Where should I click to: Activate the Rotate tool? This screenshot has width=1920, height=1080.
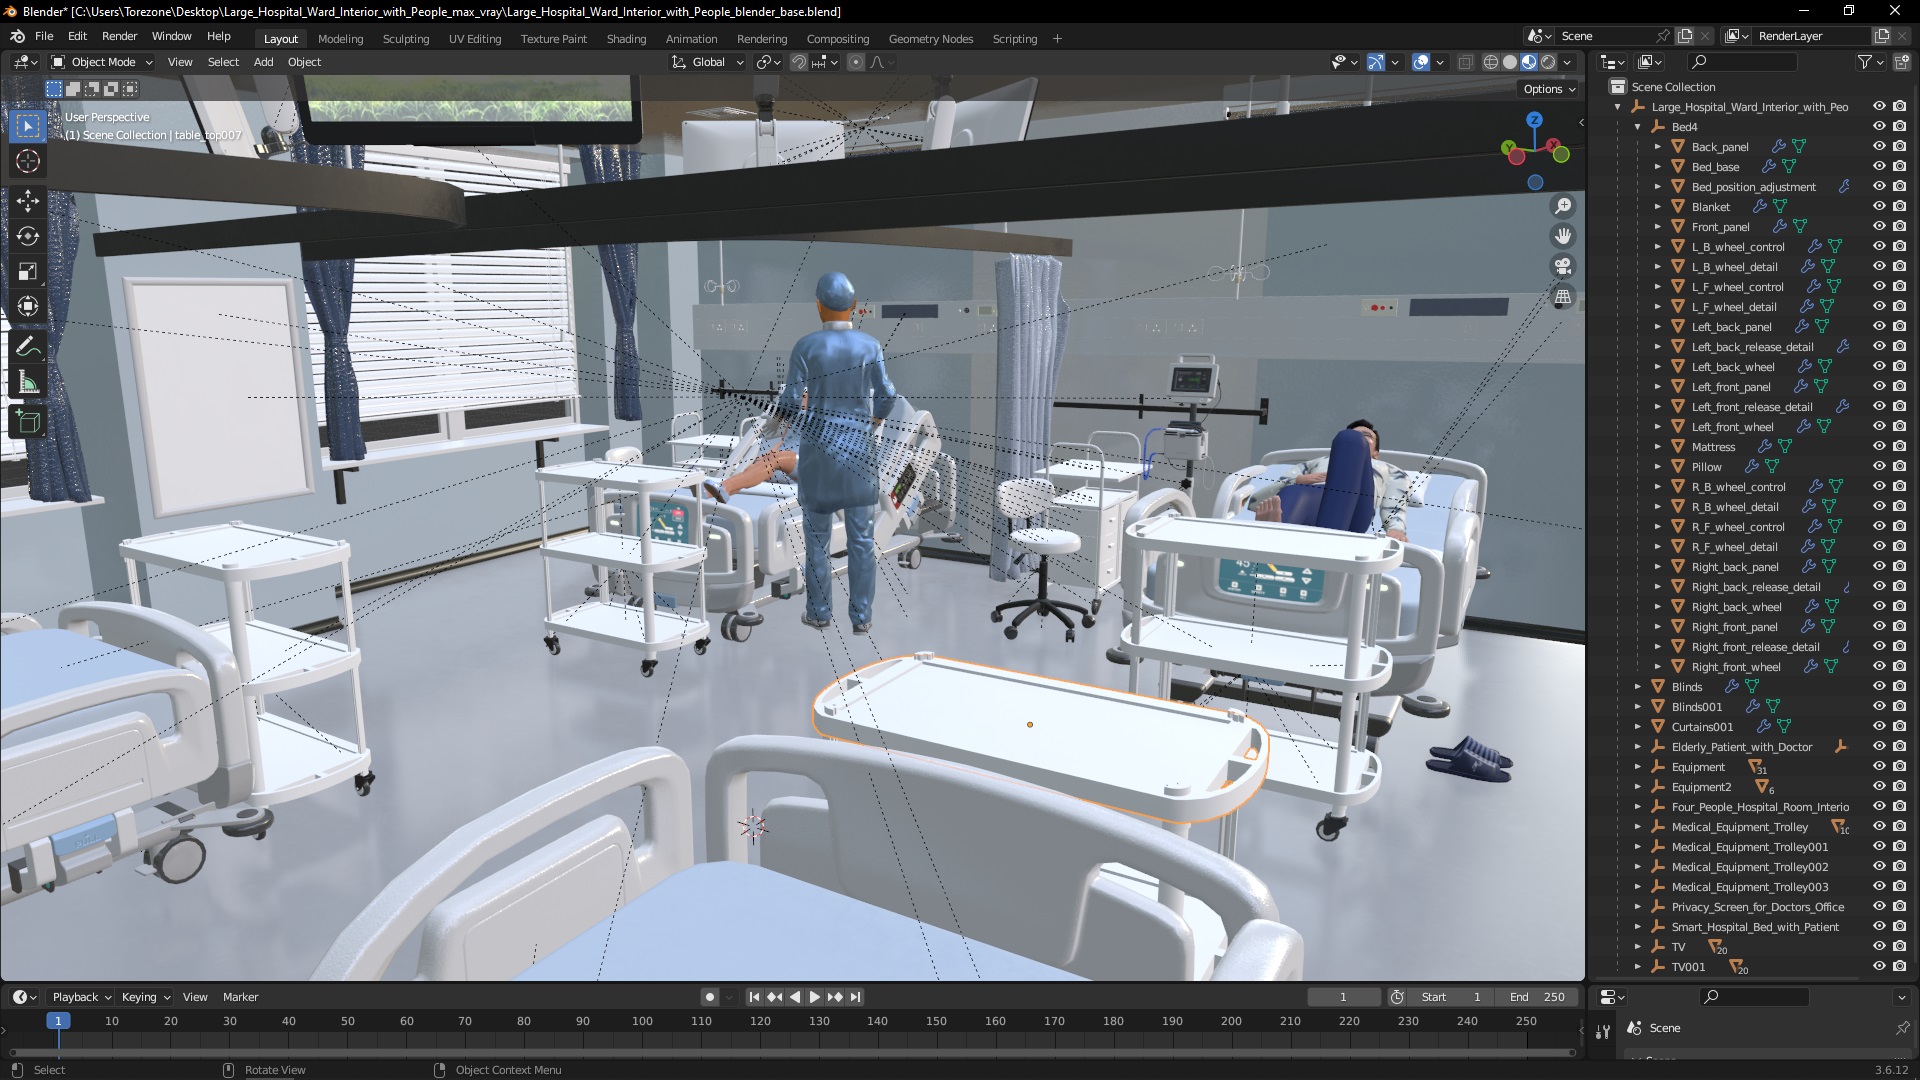(28, 236)
